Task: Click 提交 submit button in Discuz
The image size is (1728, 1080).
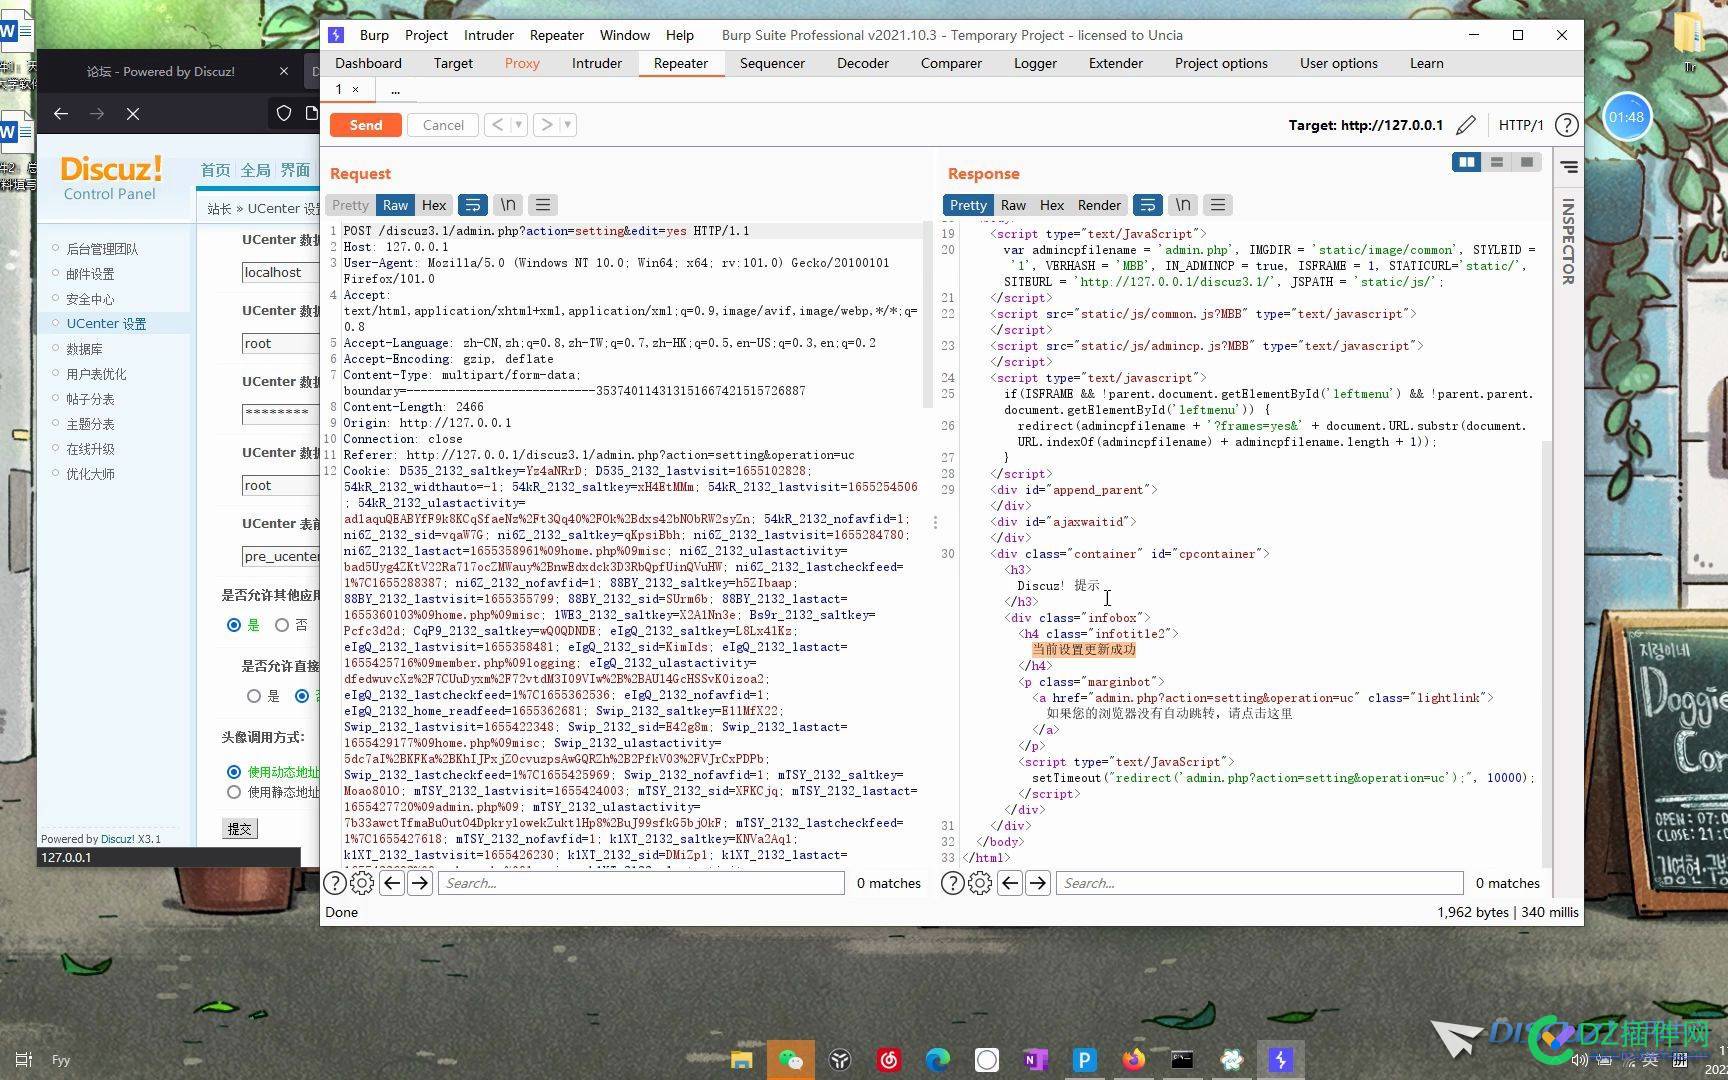Action: coord(240,828)
